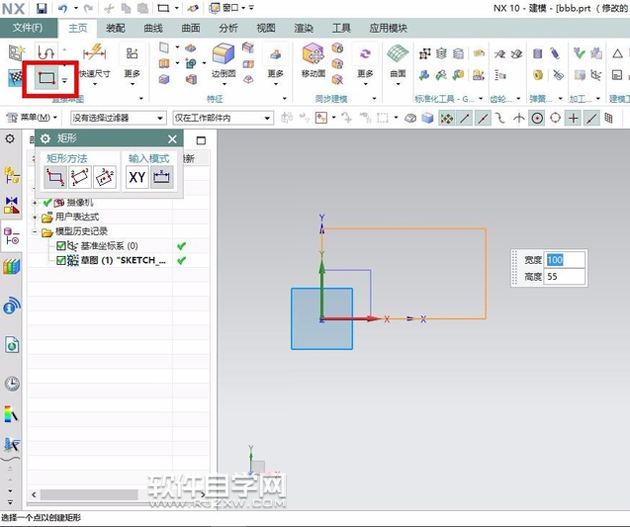Toggle the 基准坐标系 (0) checkbox
Screen dimensions: 630x527
click(61, 246)
